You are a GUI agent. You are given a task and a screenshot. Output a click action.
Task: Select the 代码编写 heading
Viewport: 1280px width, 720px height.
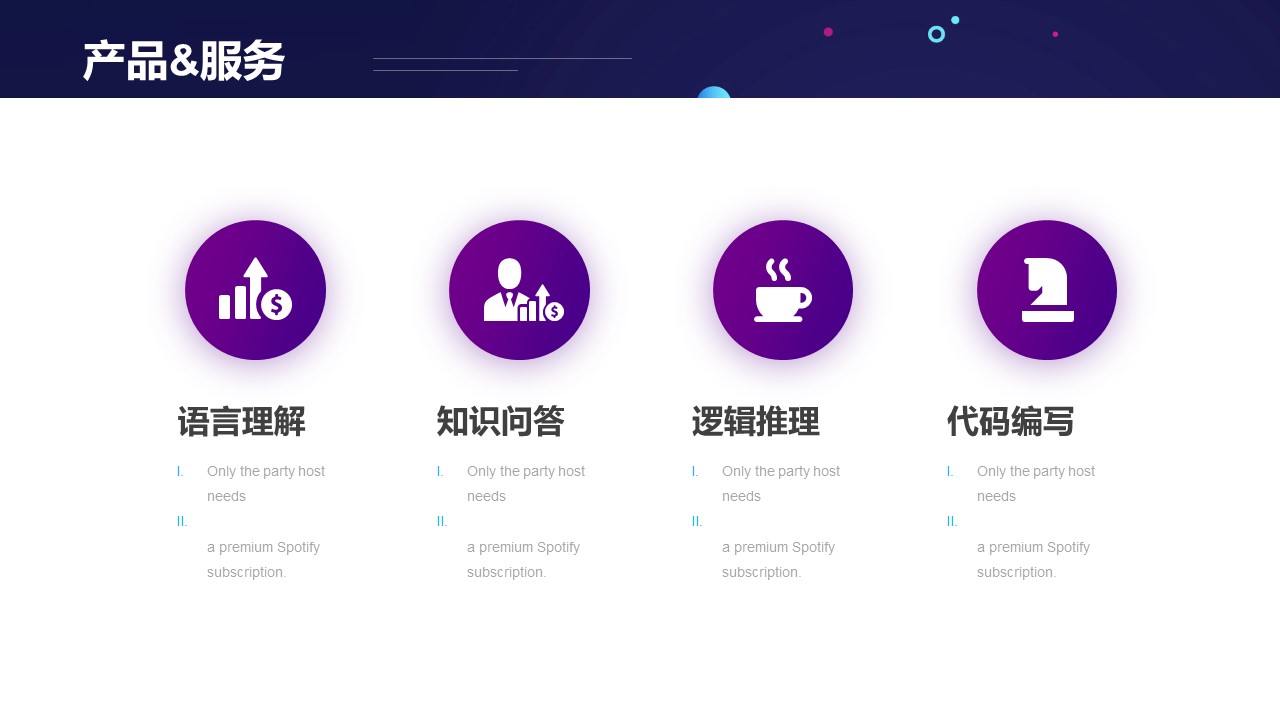(1011, 422)
